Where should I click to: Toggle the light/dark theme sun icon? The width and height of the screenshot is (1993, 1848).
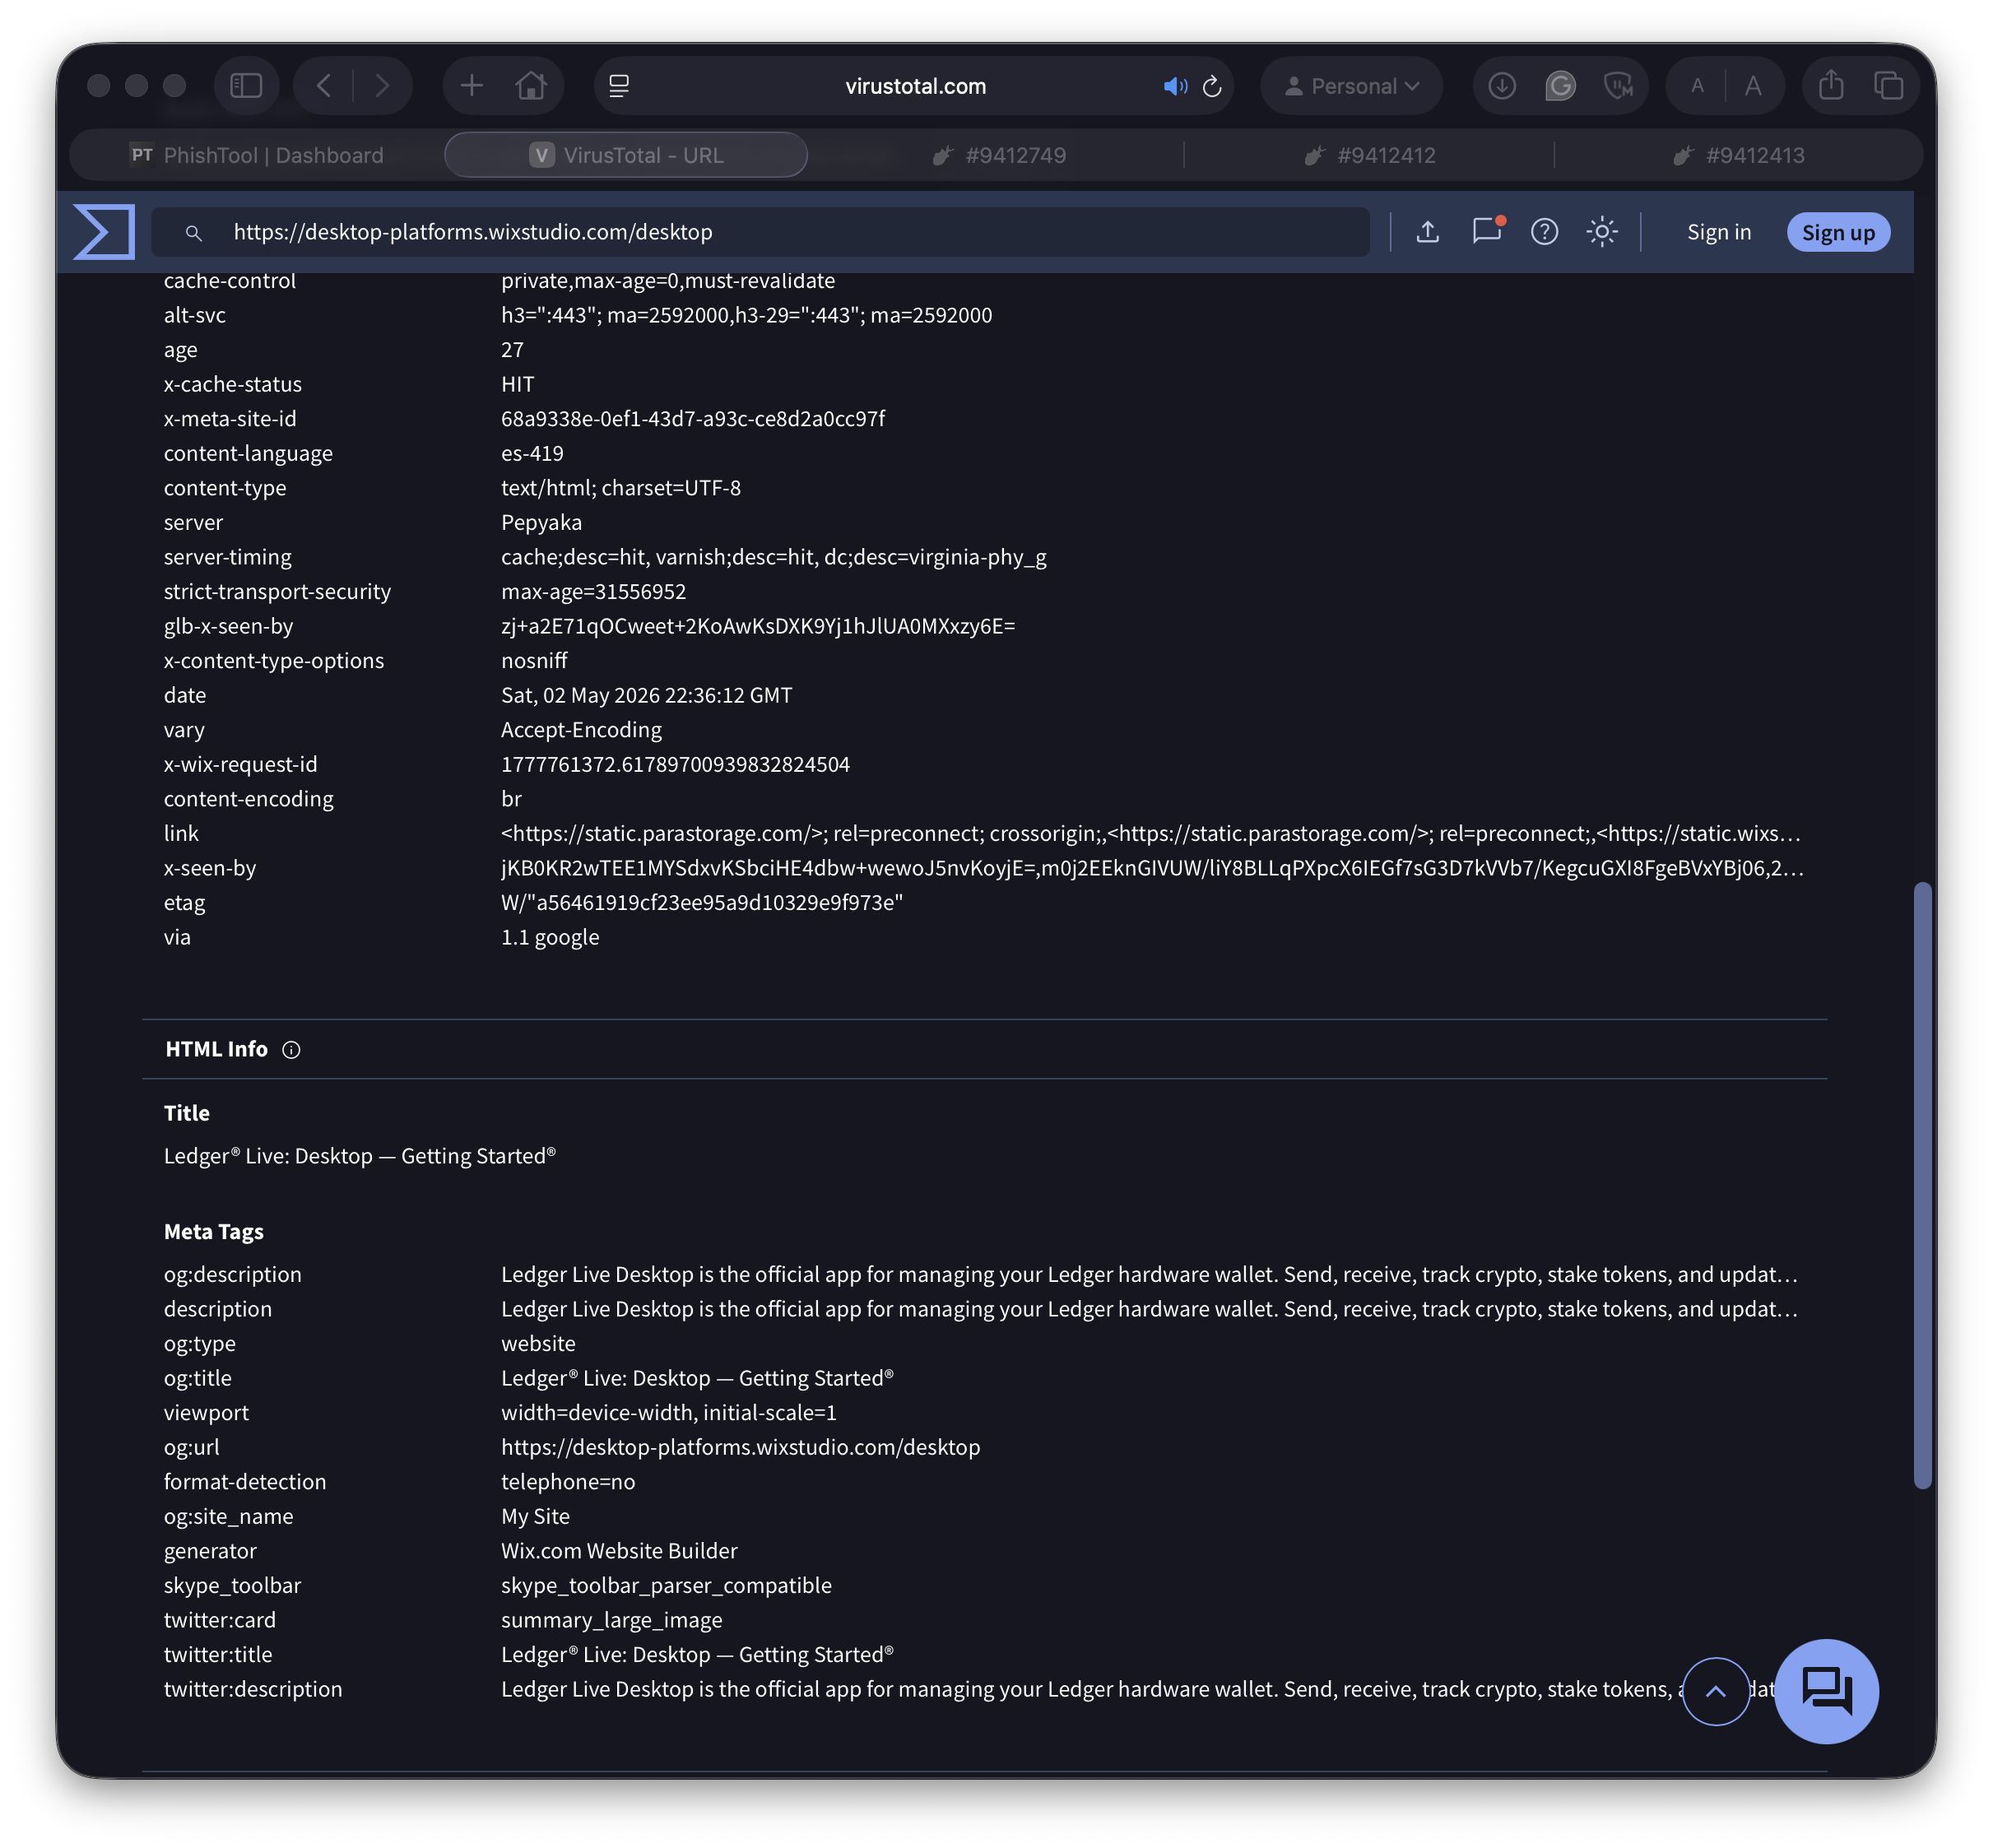pos(1601,232)
